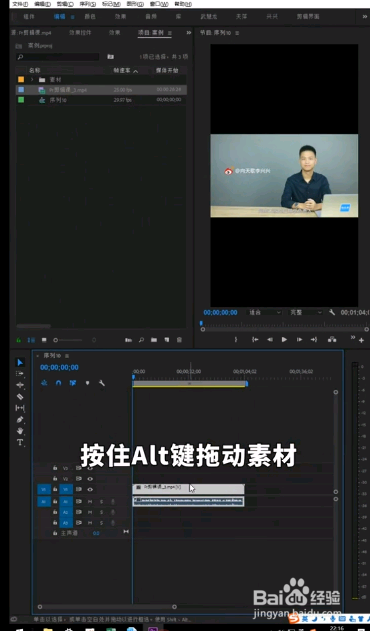
Task: Open the 序列10 timeline panel menu
Action: click(x=67, y=356)
